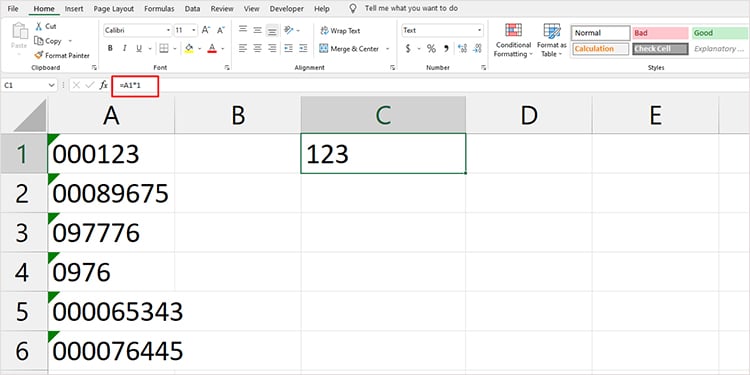This screenshot has width=750, height=375.
Task: Apply cell borders
Action: tap(164, 48)
